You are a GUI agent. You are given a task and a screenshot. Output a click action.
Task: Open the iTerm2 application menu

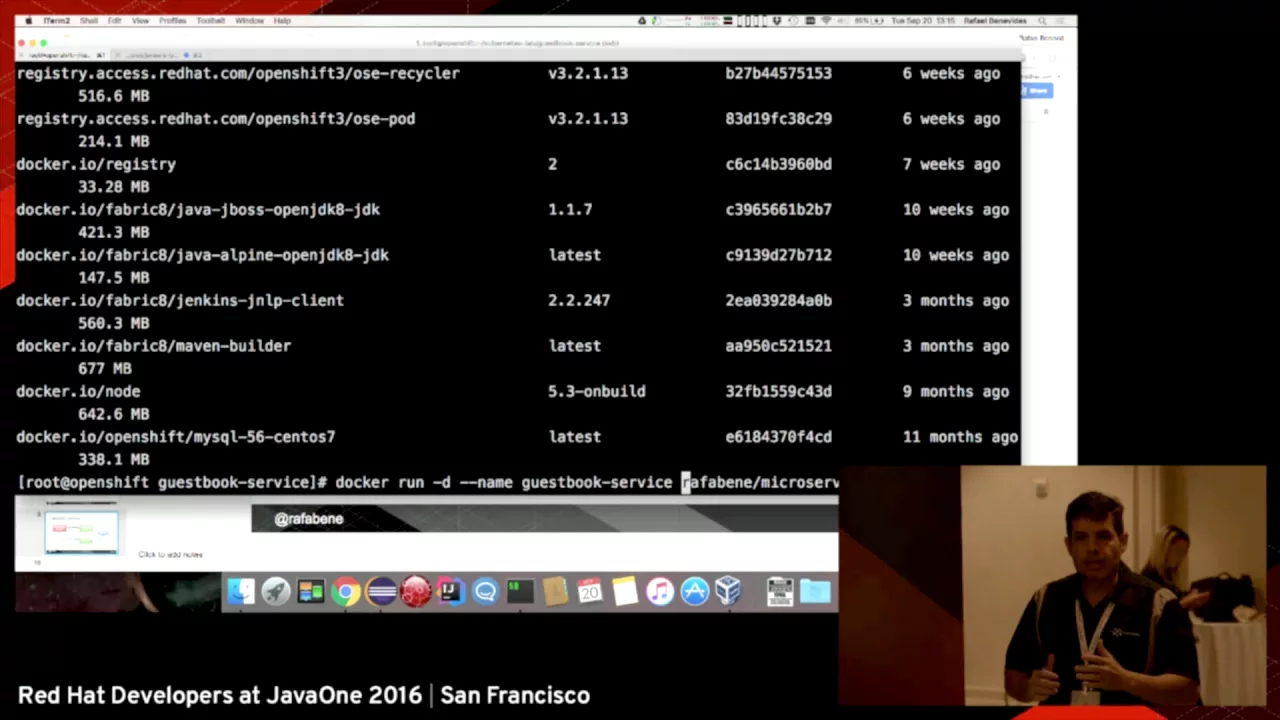[56, 20]
